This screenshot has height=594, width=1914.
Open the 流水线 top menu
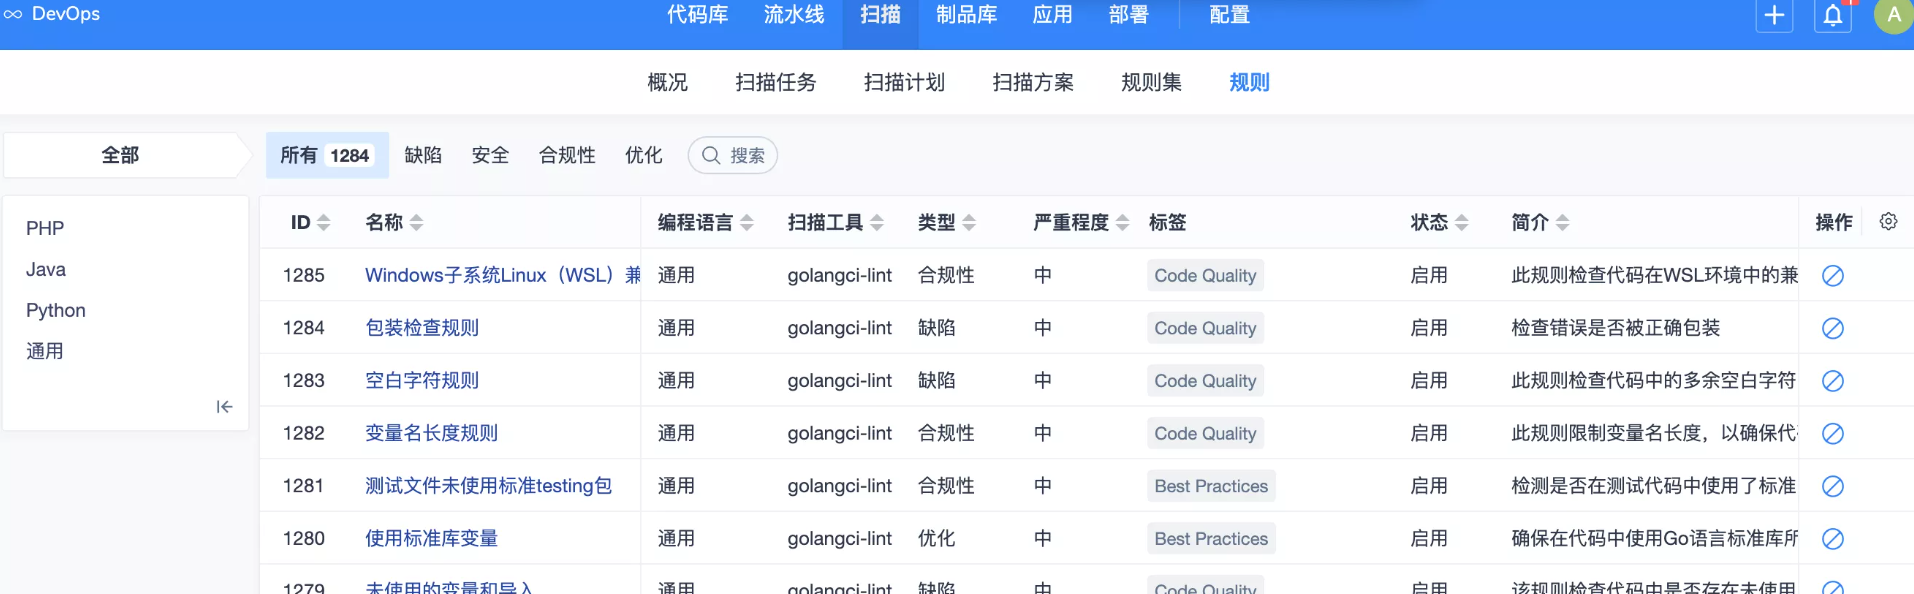794,15
